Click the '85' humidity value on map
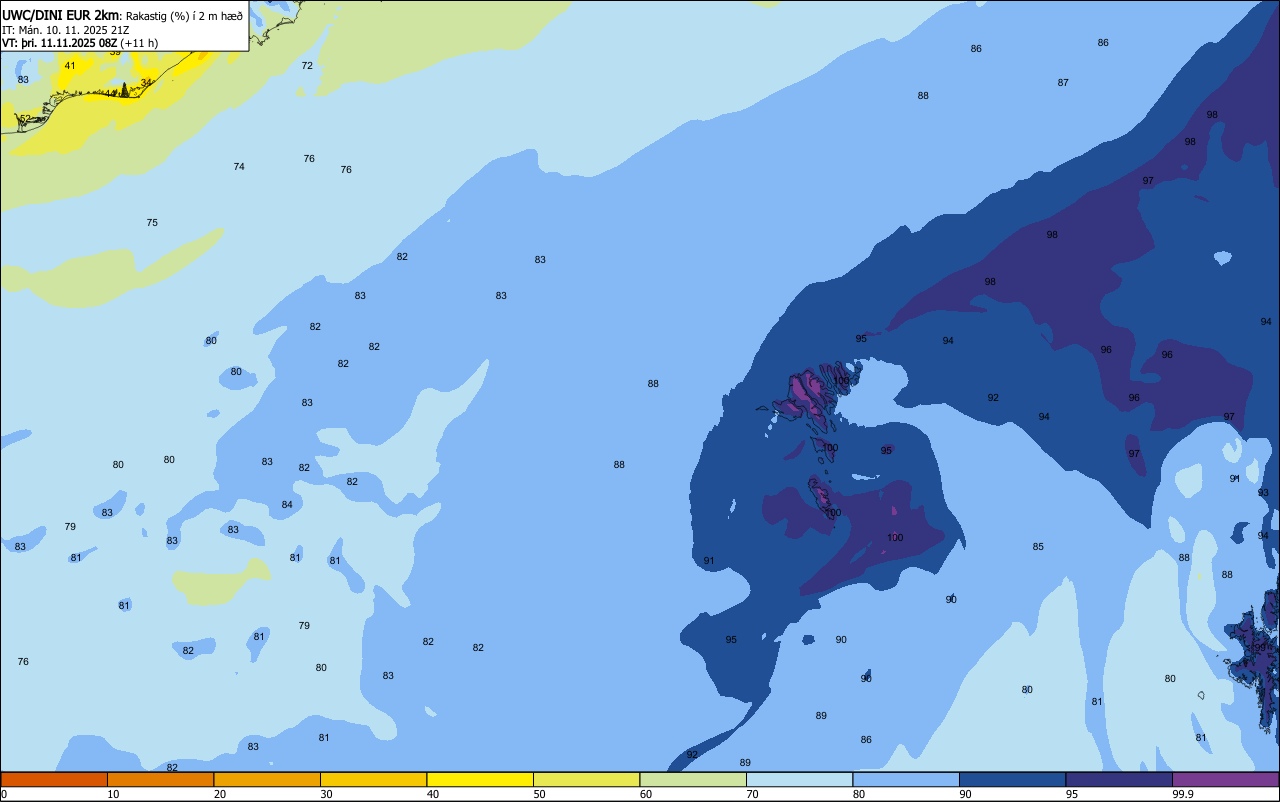Viewport: 1280px width, 802px height. coord(1038,547)
